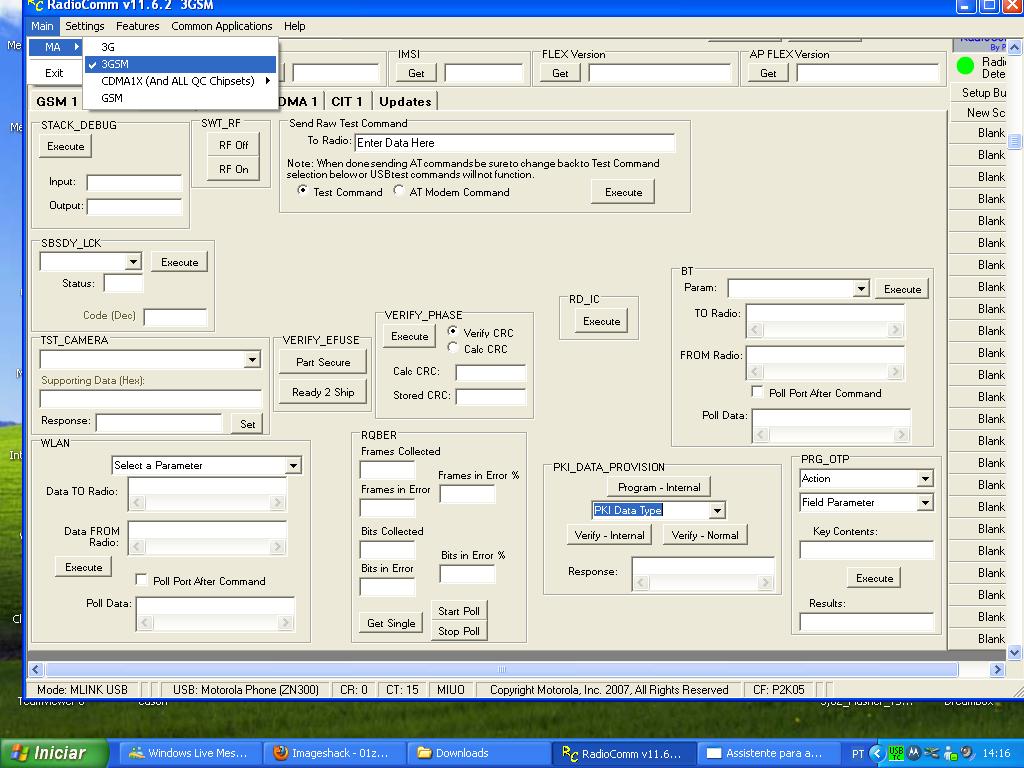The height and width of the screenshot is (768, 1024).
Task: Switch to the CIT 1 tab
Action: tap(346, 102)
